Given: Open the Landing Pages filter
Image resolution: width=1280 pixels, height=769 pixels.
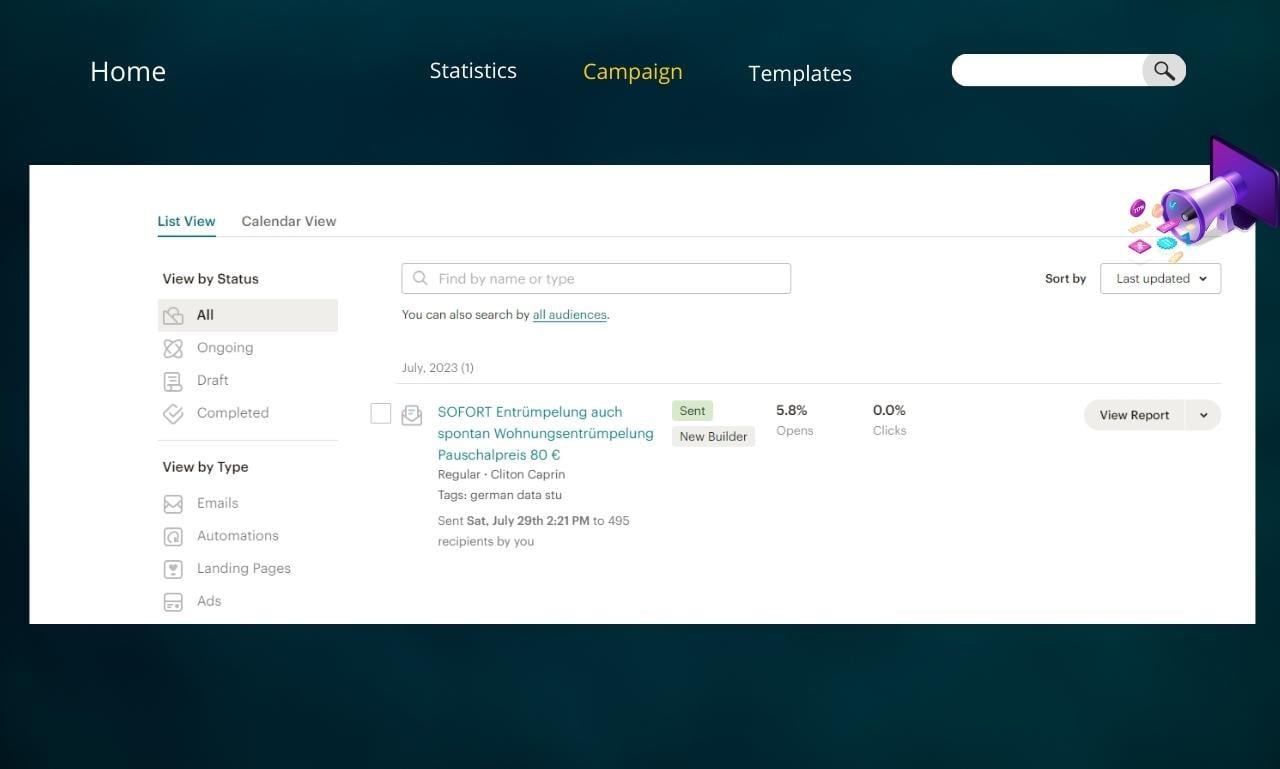Looking at the screenshot, I should (243, 568).
